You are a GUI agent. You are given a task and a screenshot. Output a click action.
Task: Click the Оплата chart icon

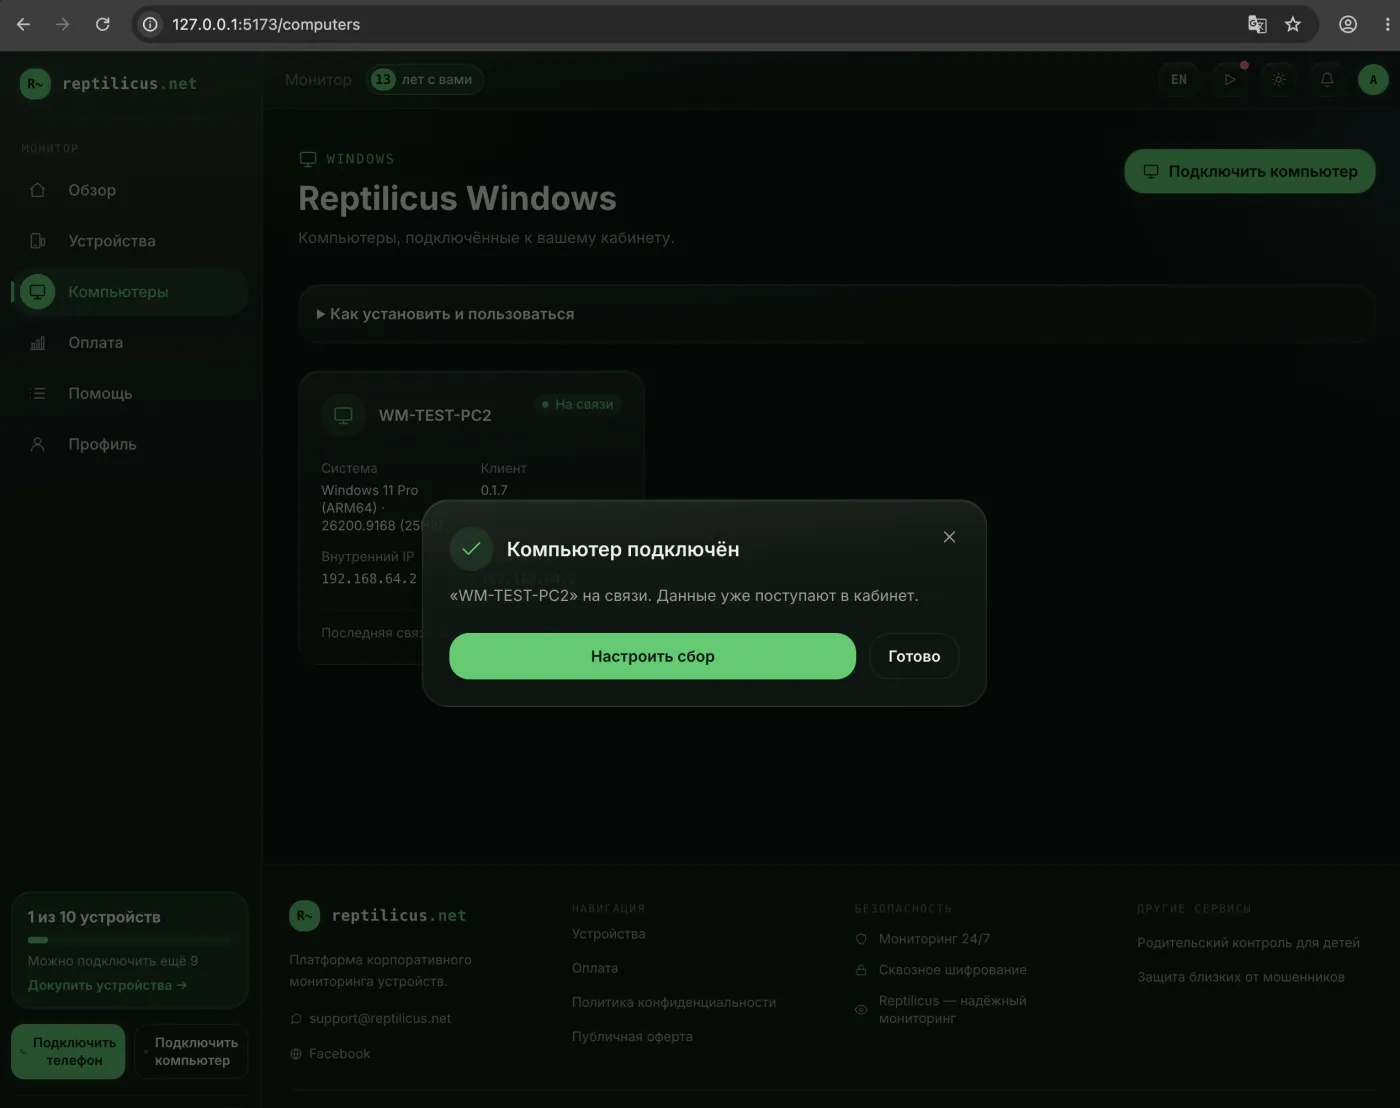(x=38, y=343)
